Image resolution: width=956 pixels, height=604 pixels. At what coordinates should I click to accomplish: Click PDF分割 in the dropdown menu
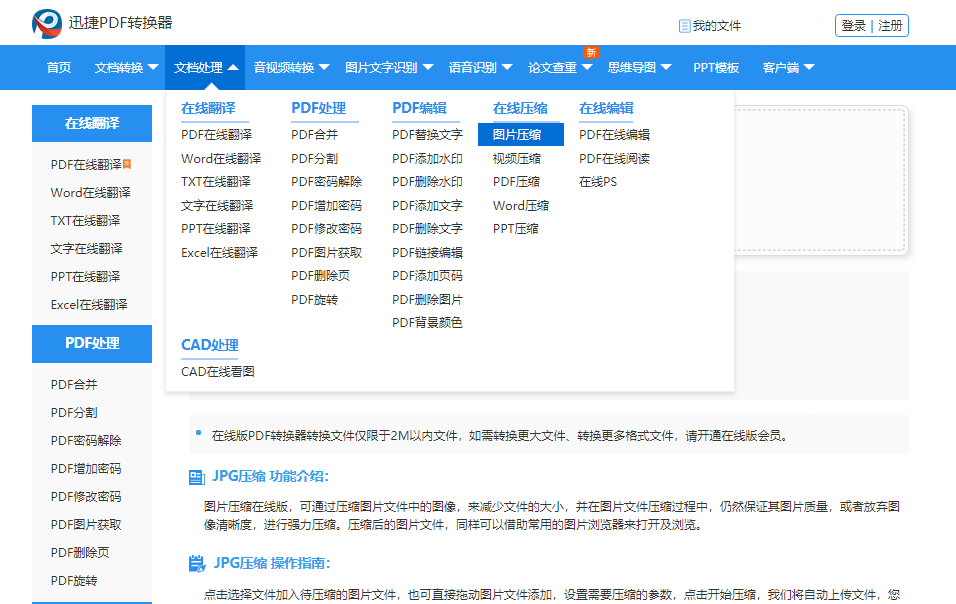314,158
